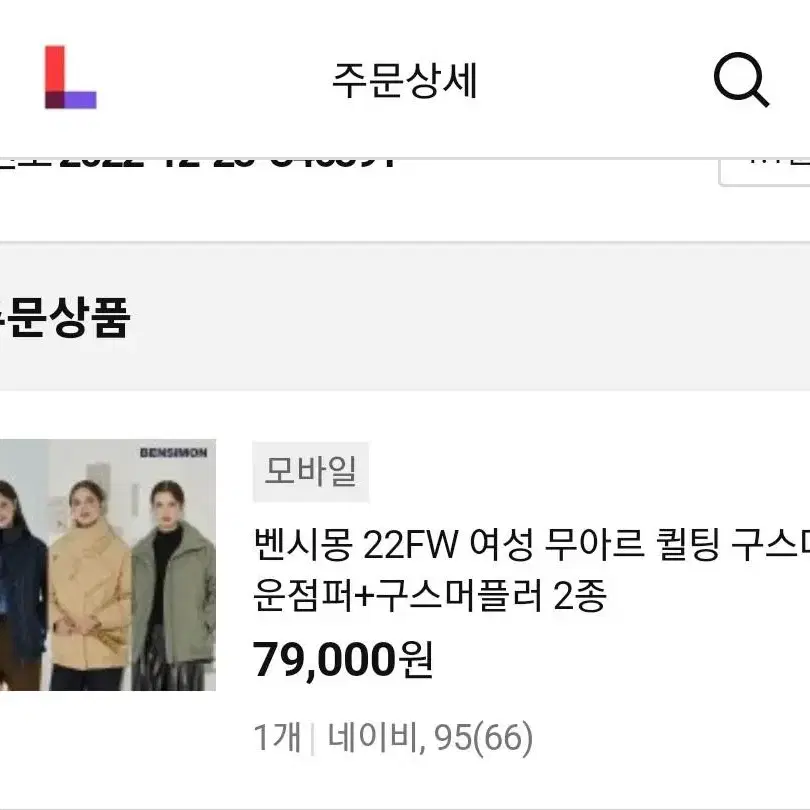The image size is (810, 810).
Task: Tap the 79,000원 price text
Action: point(342,659)
